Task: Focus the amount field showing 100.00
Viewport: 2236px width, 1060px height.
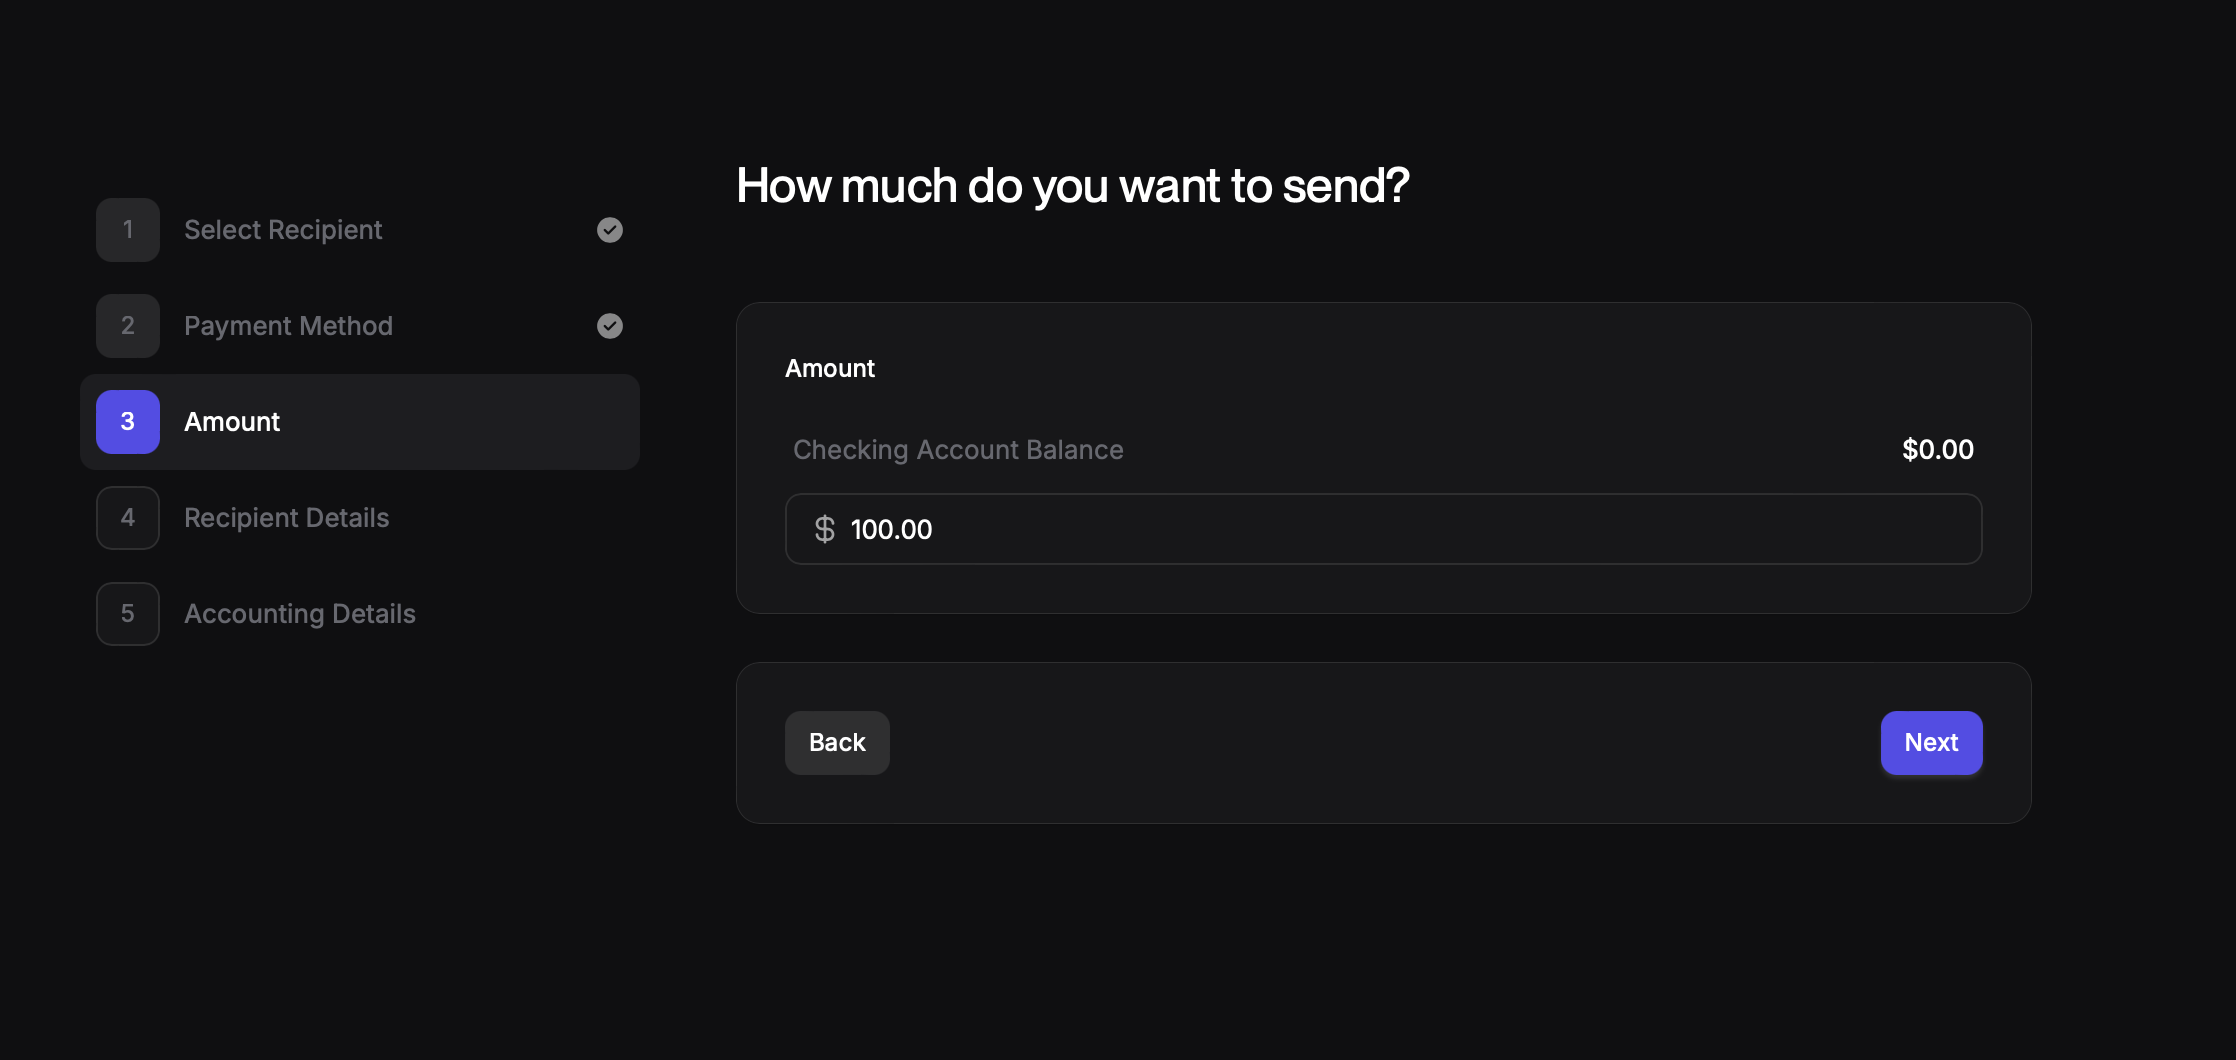Action: (x=1400, y=529)
